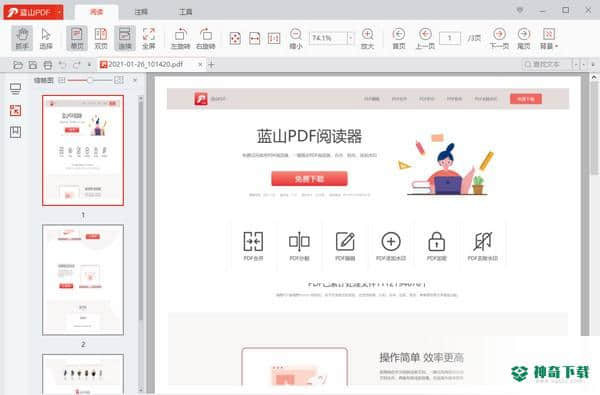Screen dimensions: 600x395
Task: Open the 74.1% zoom level dropdown
Action: 350,38
